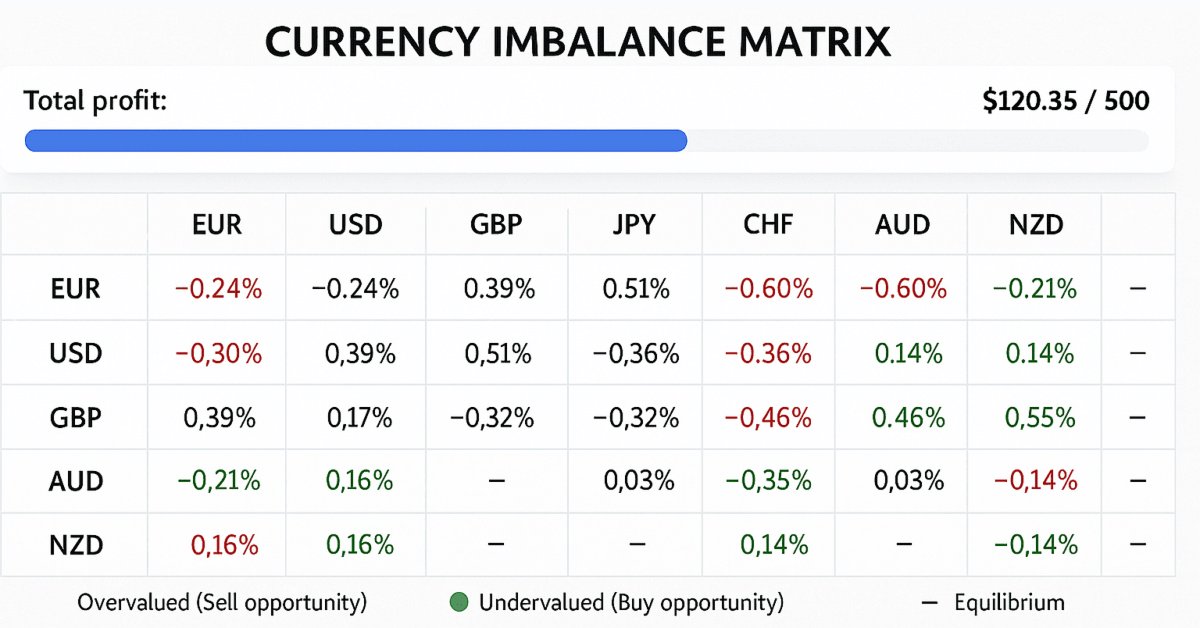Click the Overvalued (Sell opportunity) legend label
This screenshot has width=1200, height=628.
(x=222, y=603)
